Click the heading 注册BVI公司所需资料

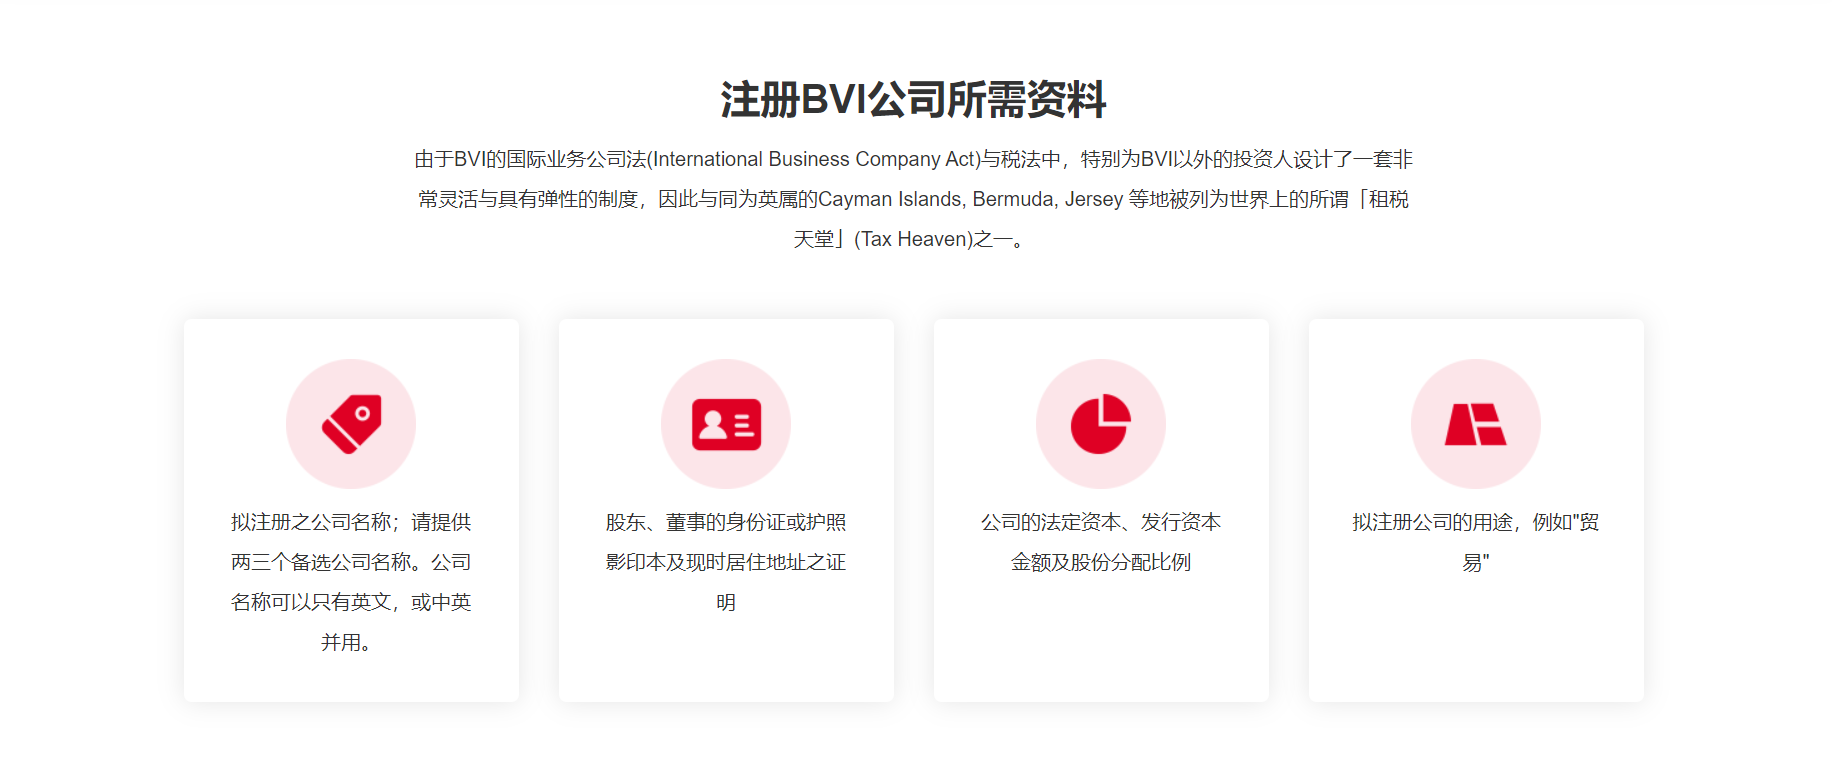click(x=913, y=100)
